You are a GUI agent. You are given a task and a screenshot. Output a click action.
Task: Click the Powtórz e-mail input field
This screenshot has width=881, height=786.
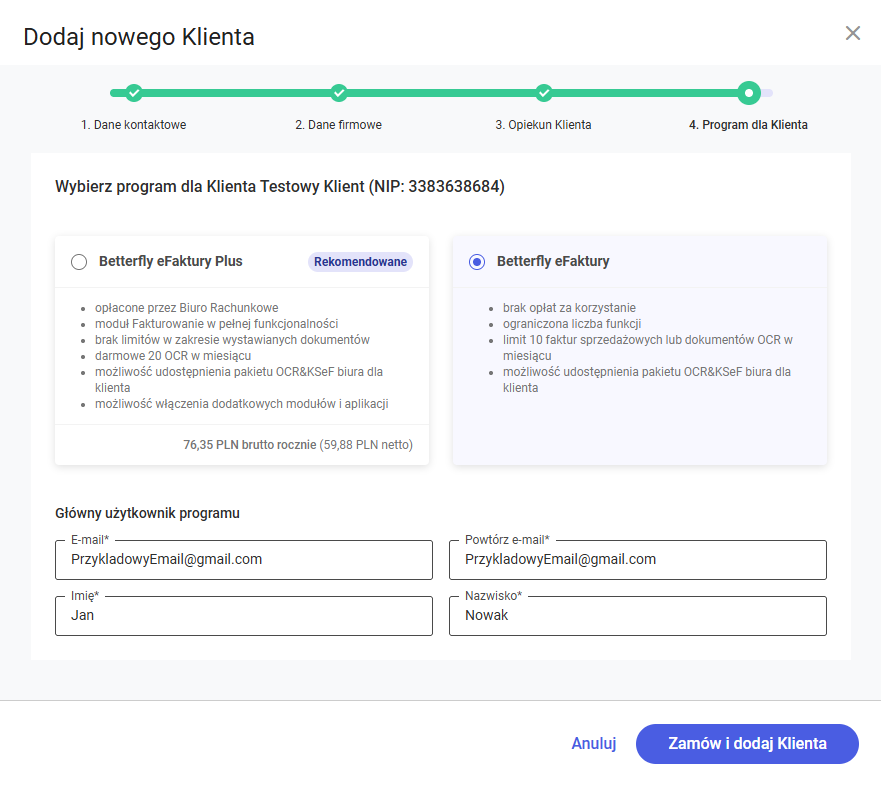pos(638,560)
